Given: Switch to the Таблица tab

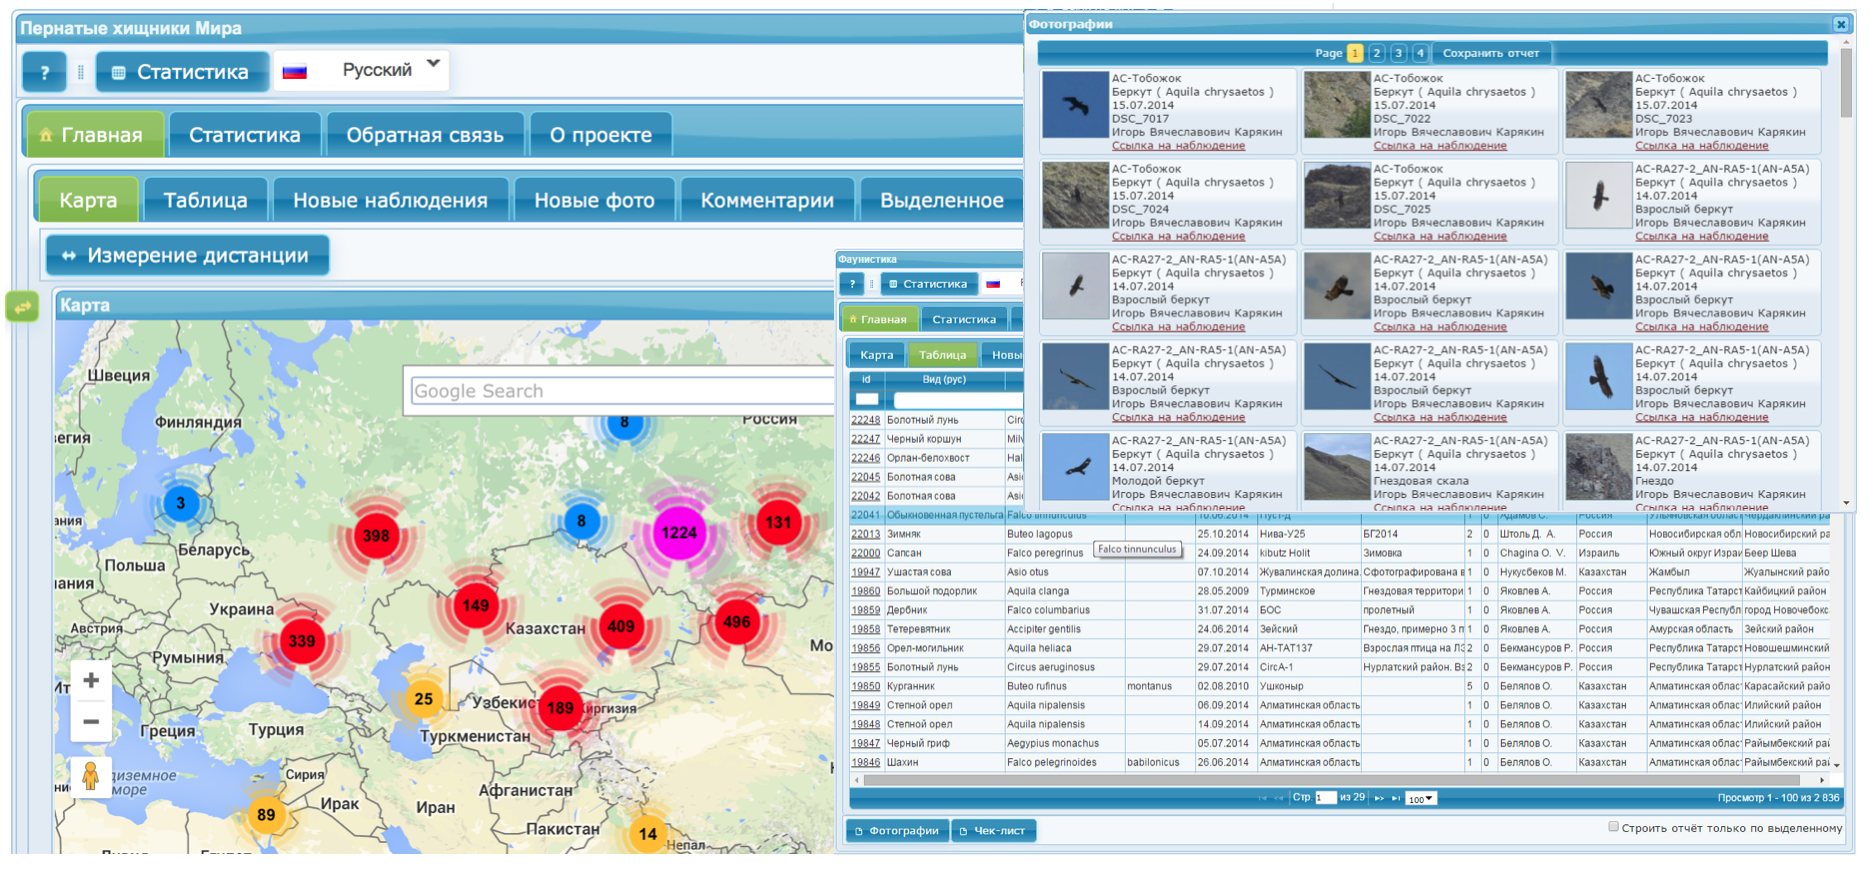Looking at the screenshot, I should click(x=205, y=200).
